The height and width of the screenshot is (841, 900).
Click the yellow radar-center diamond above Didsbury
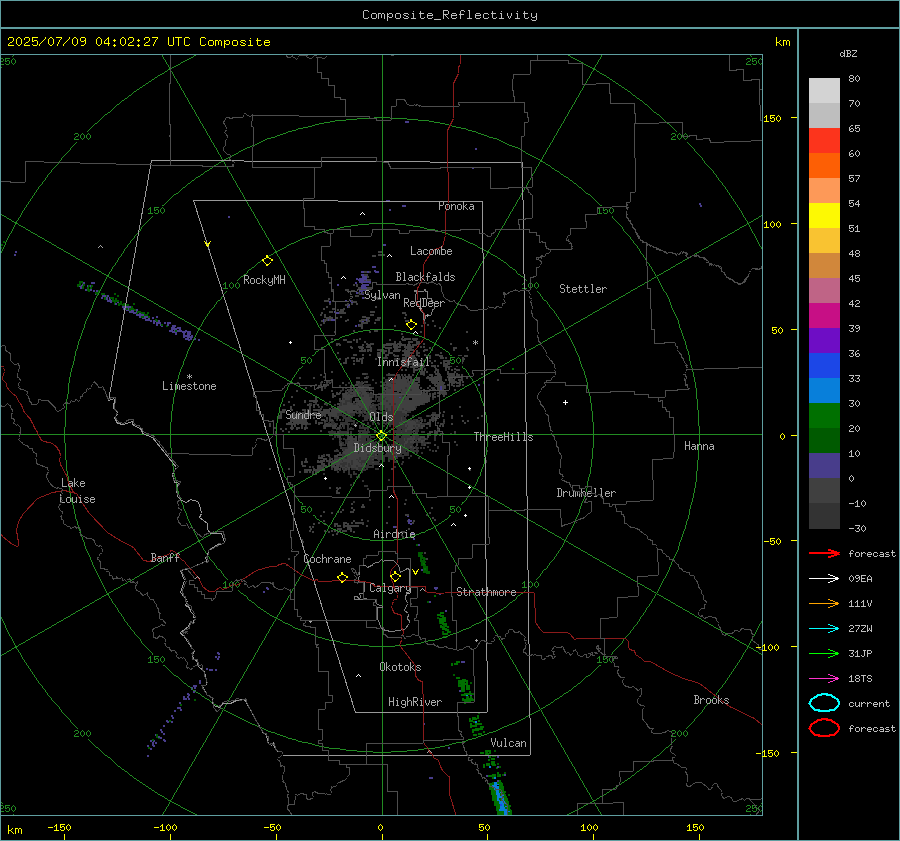click(x=381, y=436)
